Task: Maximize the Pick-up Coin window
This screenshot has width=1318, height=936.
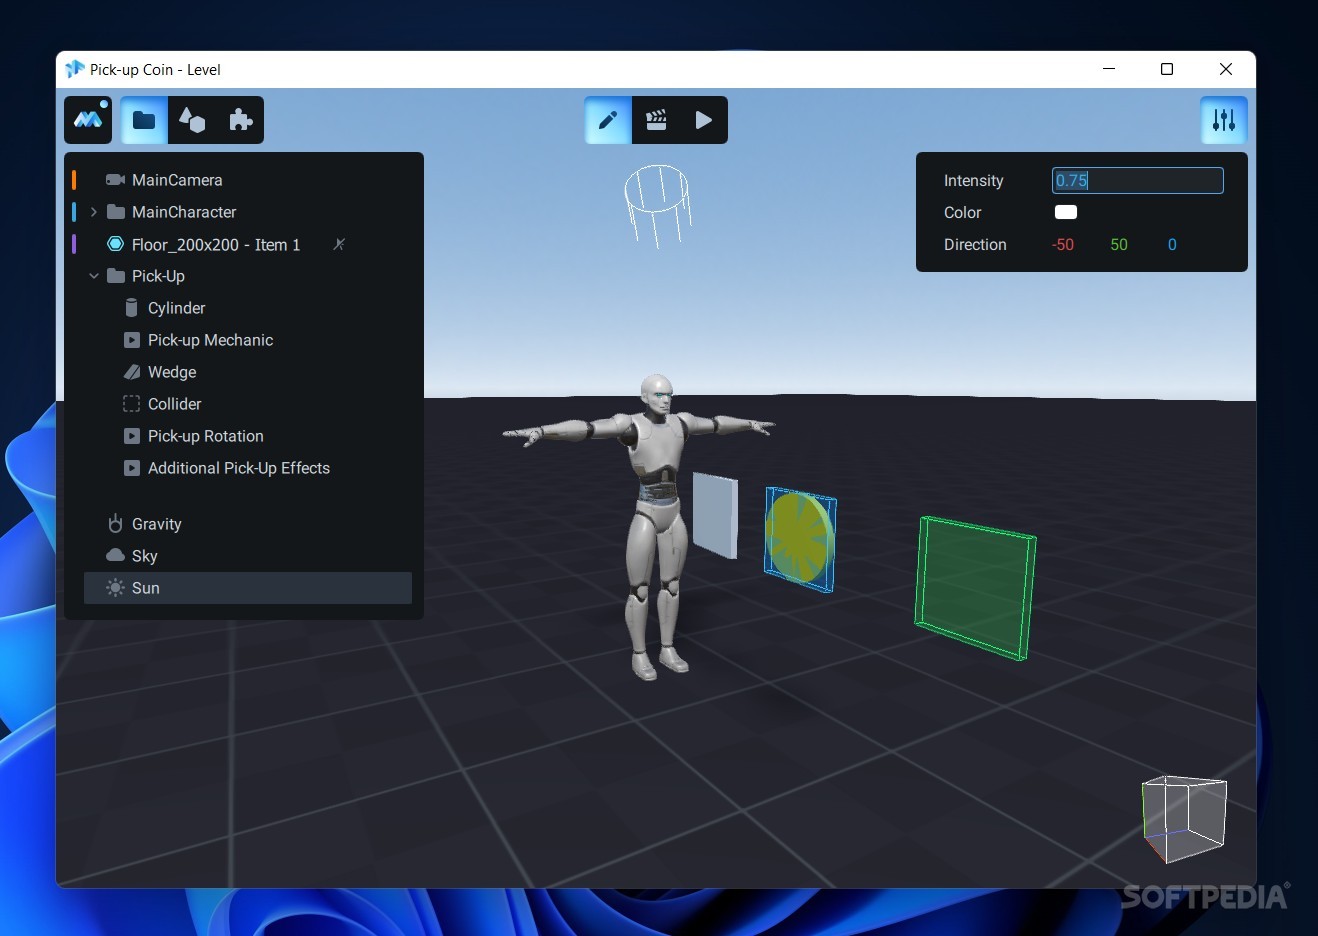Action: click(x=1166, y=69)
